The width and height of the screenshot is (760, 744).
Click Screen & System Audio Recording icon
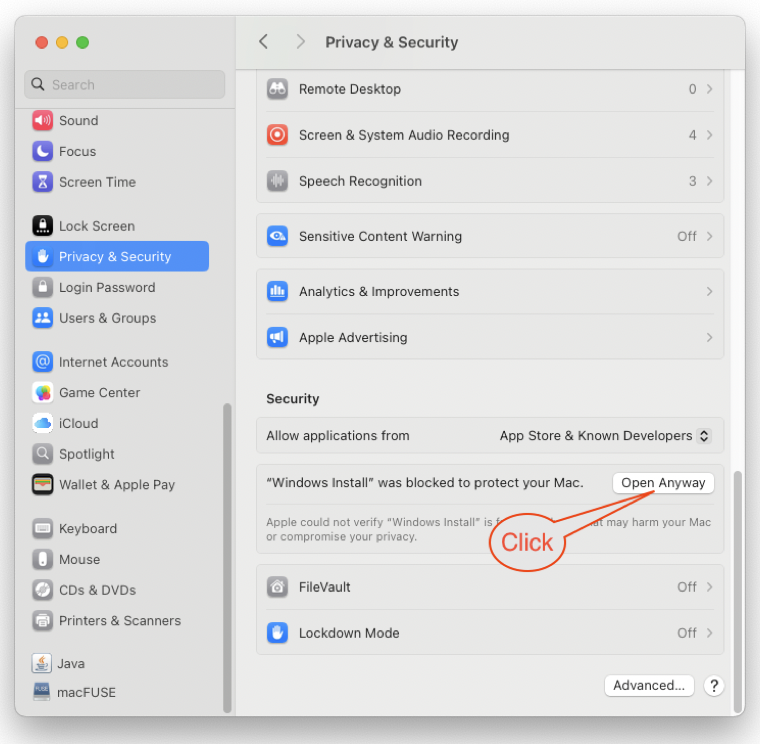pos(277,135)
